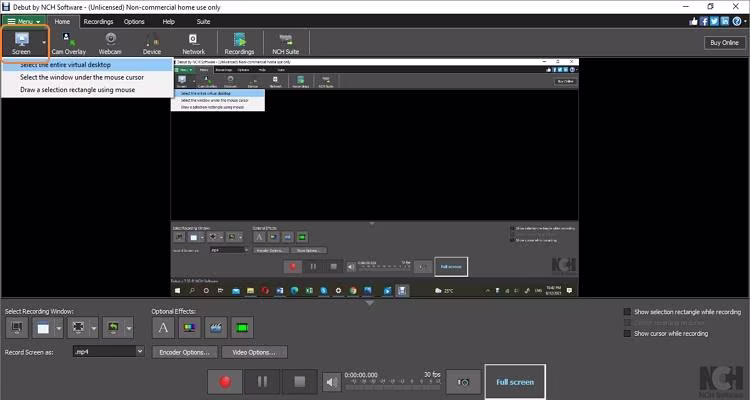Screen dimensions: 750x400
Task: Open the color adjustments effect icon
Action: pyautogui.click(x=190, y=328)
